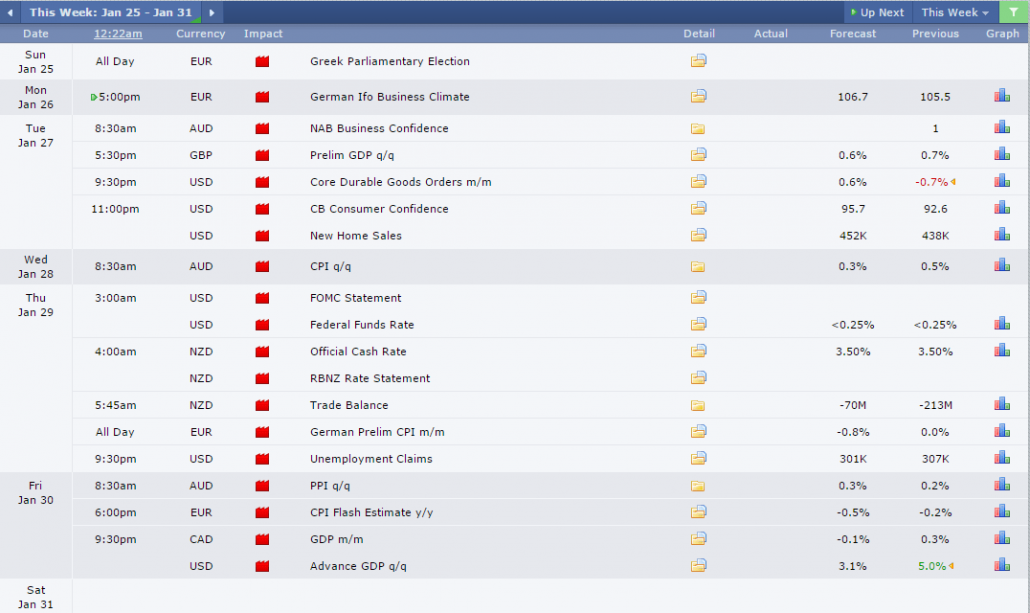Open detail folder for FOMC Statement

click(x=698, y=297)
